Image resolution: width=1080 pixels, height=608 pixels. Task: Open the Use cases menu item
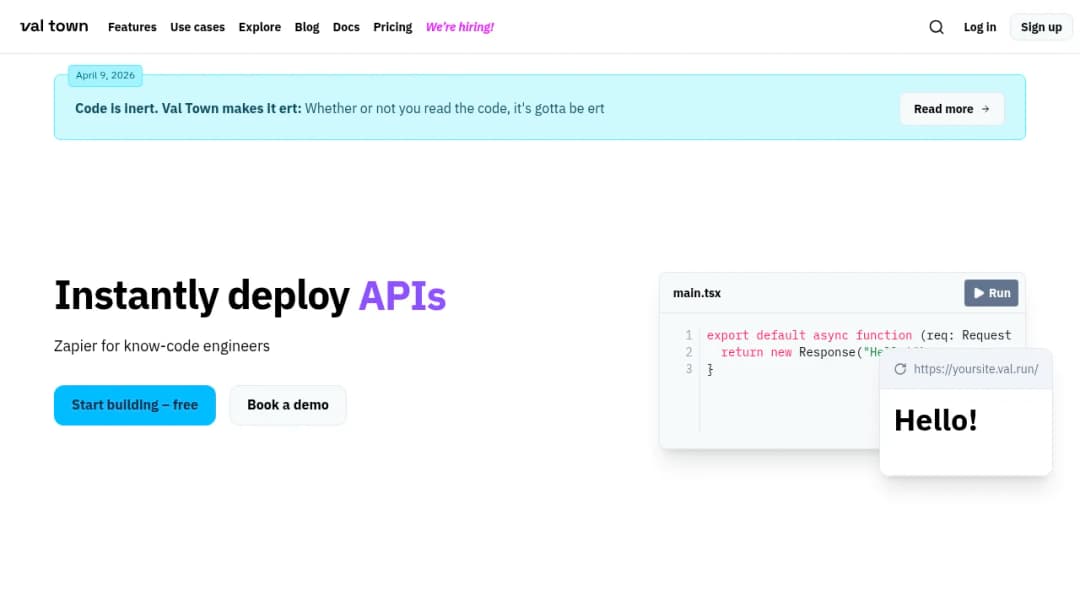[198, 27]
